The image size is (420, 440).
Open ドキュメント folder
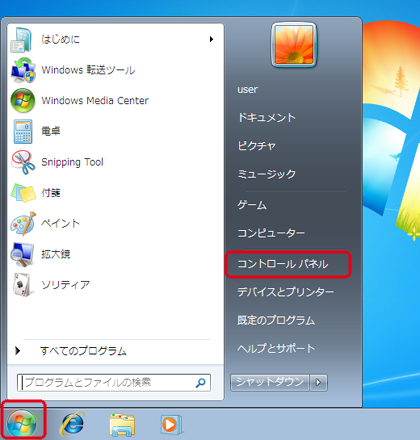pyautogui.click(x=267, y=118)
